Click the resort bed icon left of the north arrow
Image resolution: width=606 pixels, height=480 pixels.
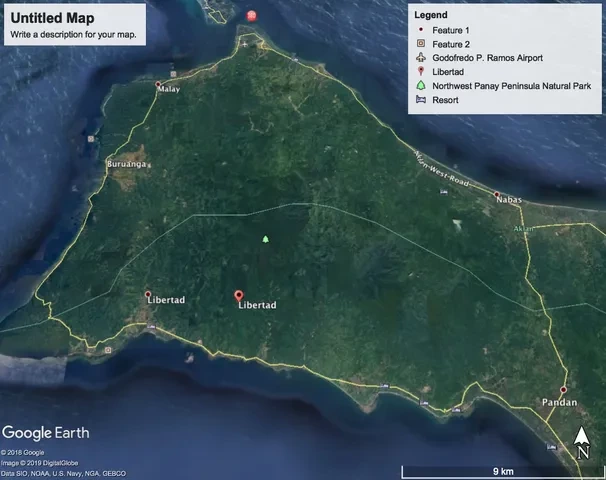point(552,447)
